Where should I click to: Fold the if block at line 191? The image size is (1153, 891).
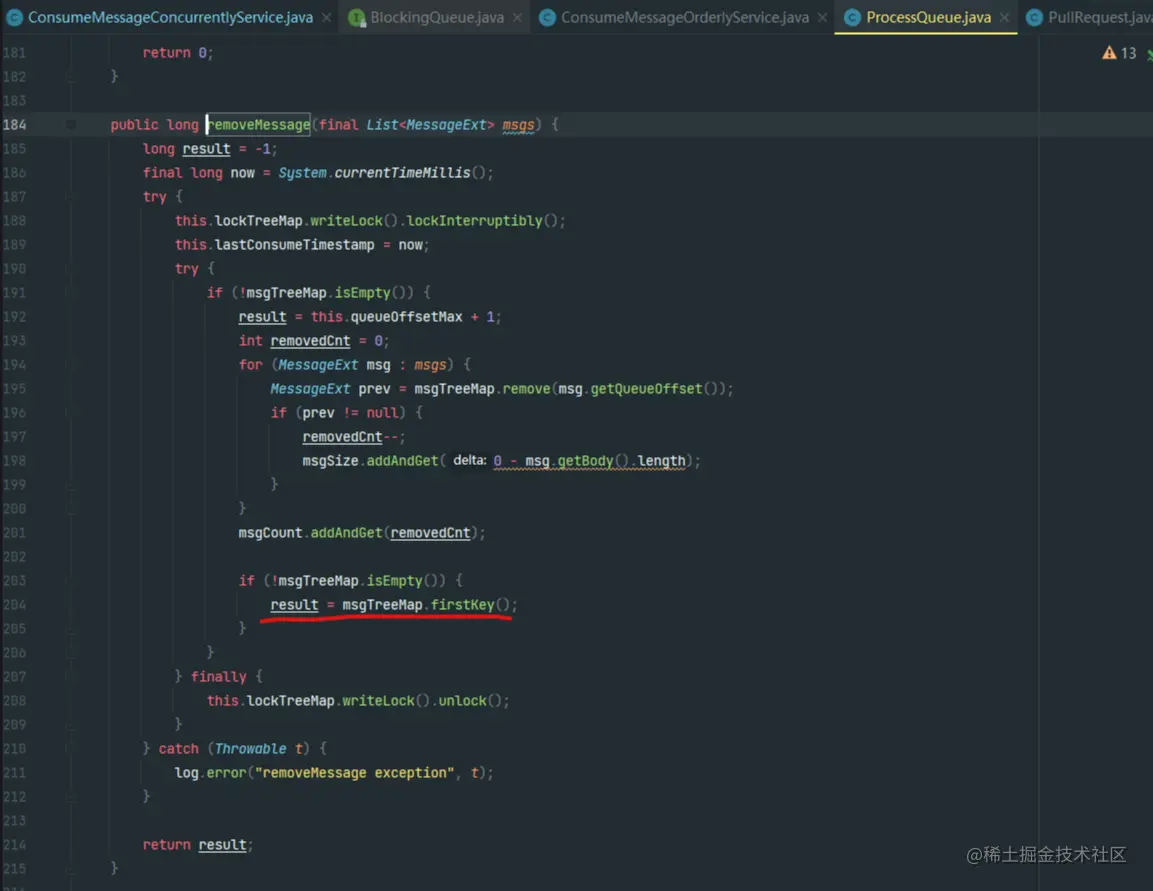click(71, 293)
